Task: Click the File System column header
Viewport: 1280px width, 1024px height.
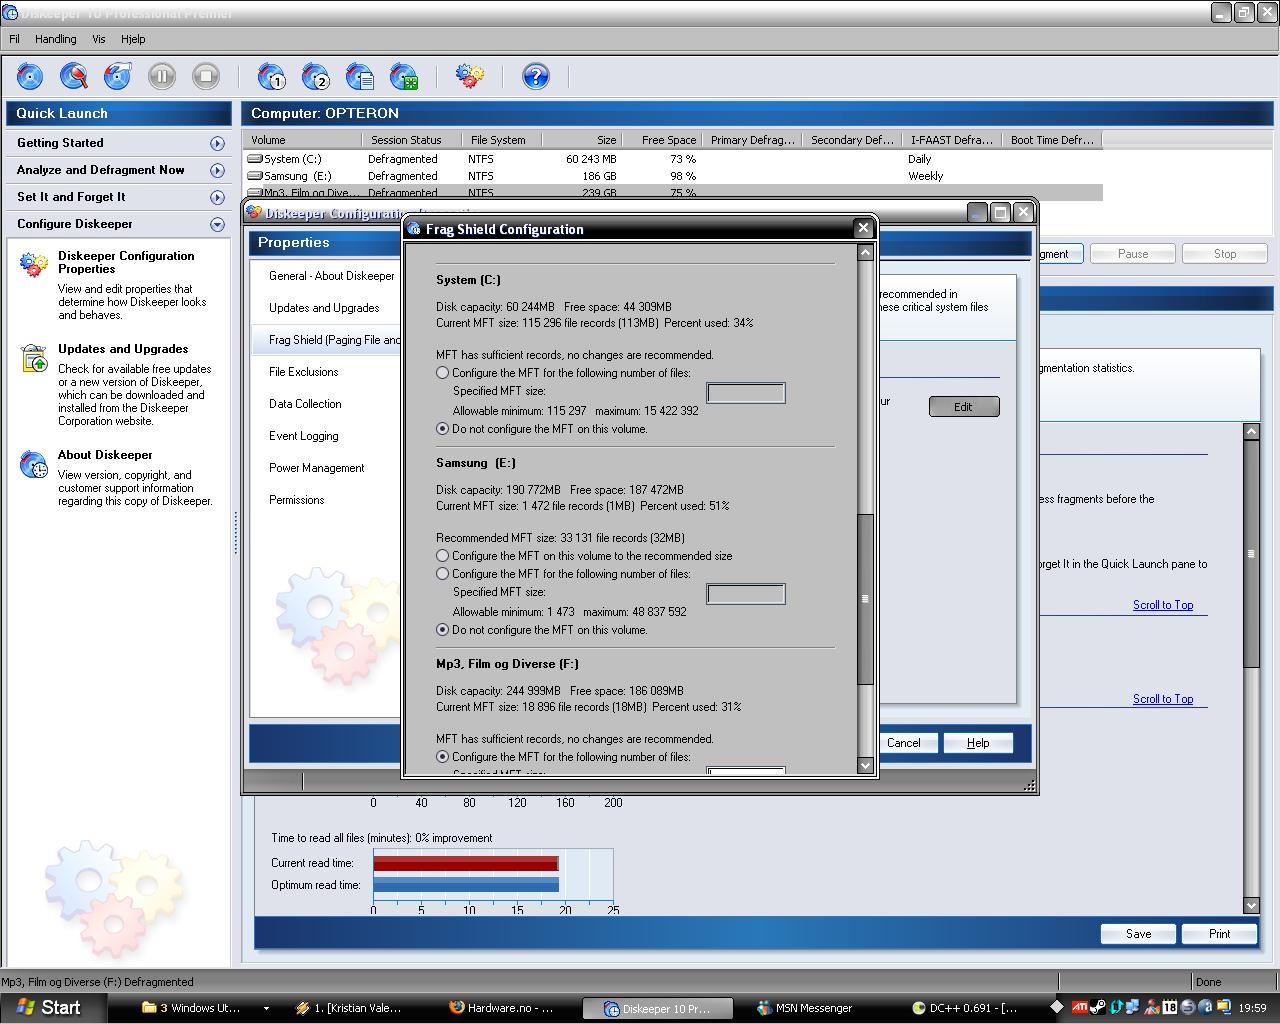Action: 502,140
